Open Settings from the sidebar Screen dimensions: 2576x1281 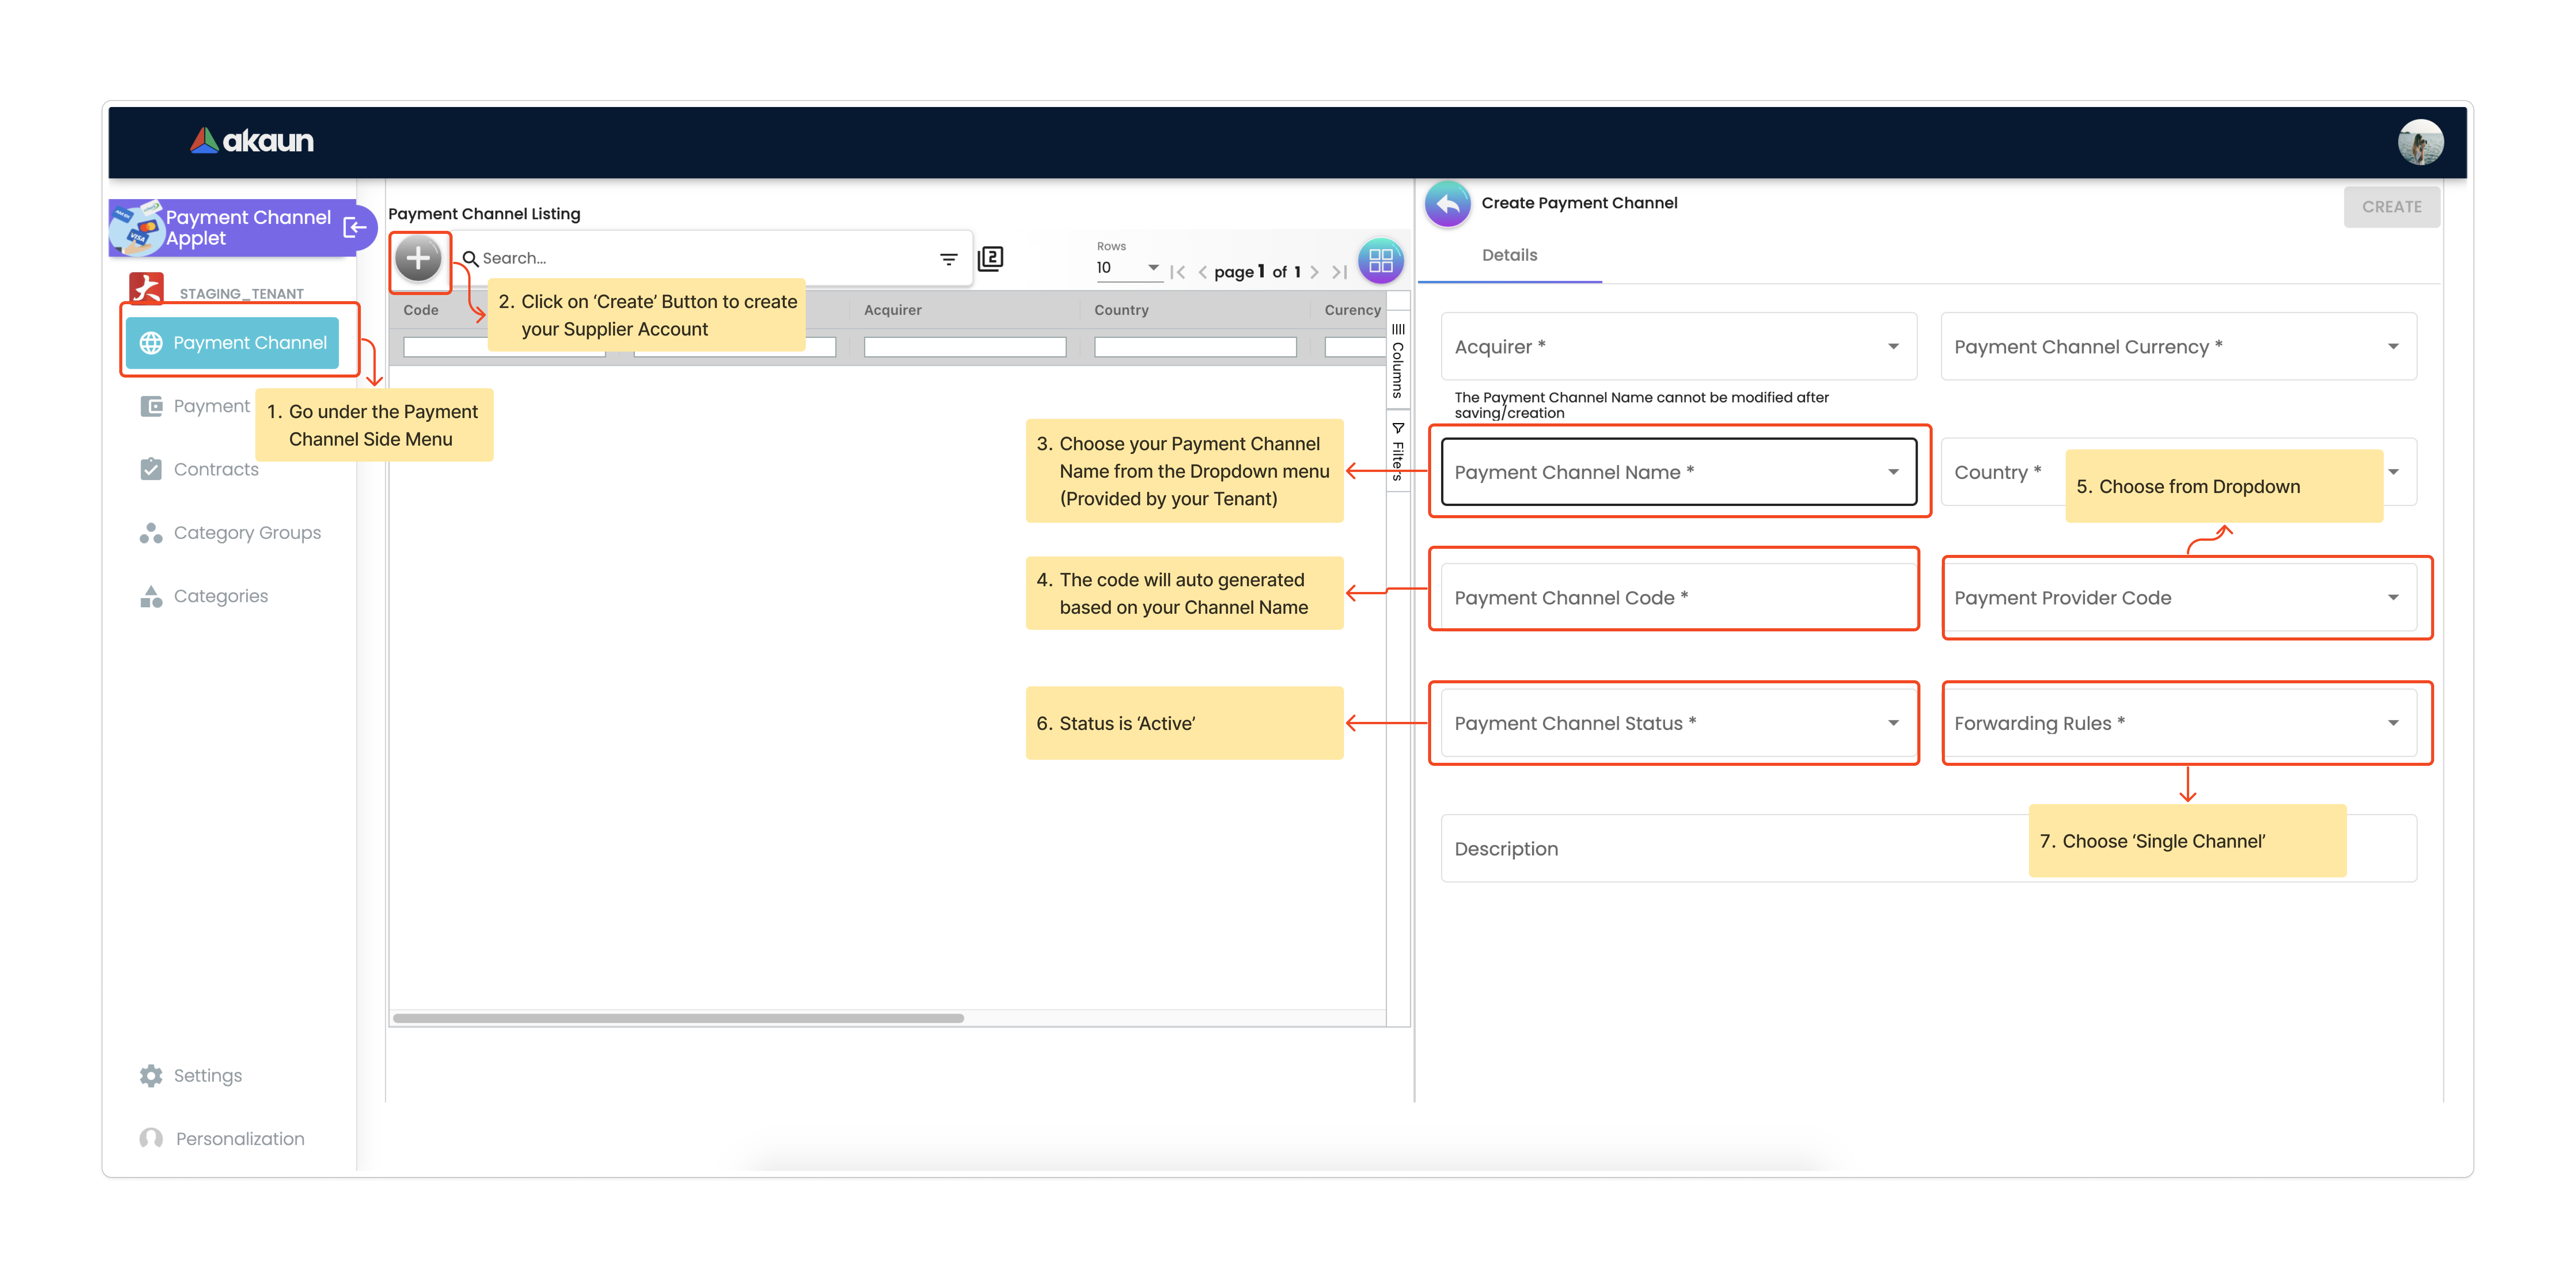[x=207, y=1075]
